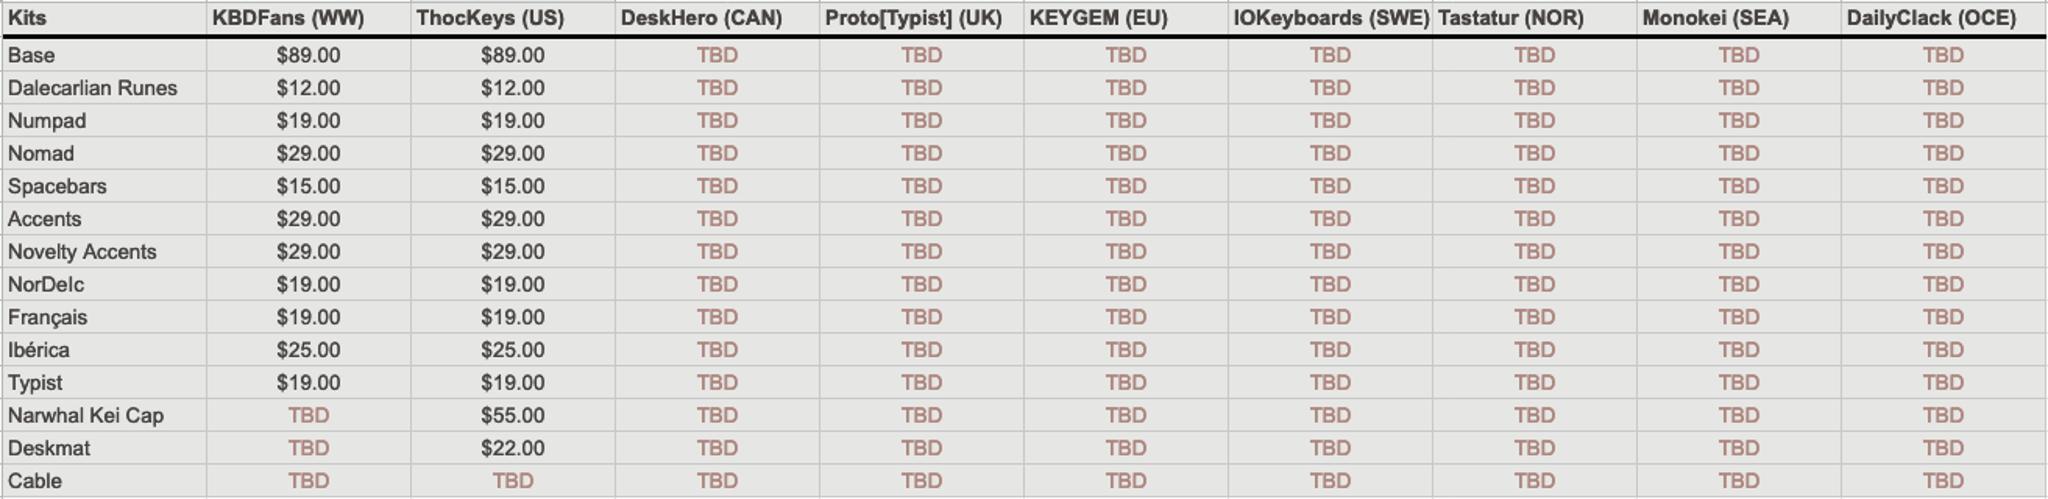Select ThocKeys price for Narwhal Kei Cap
Viewport: 2048px width, 499px height.
[513, 415]
